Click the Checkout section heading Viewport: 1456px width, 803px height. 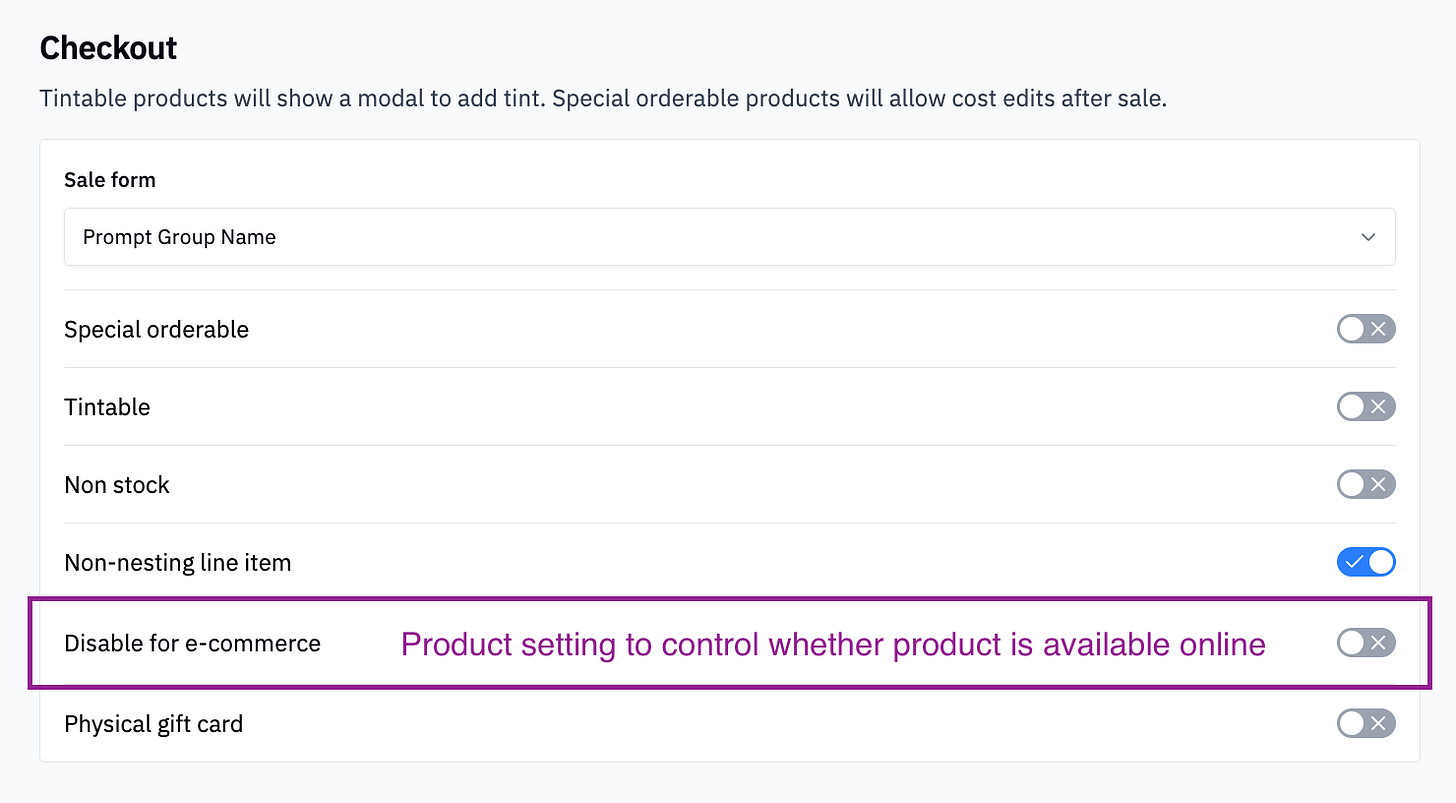pos(108,47)
